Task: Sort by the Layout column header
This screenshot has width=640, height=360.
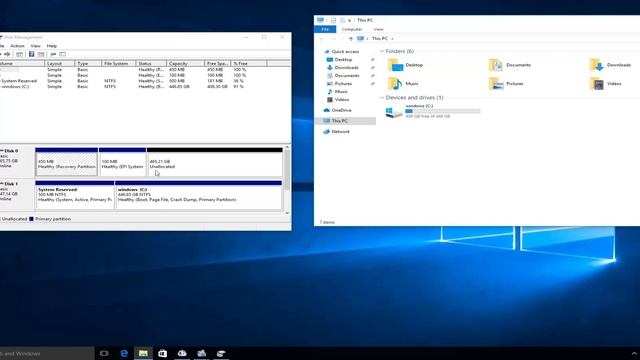Action: [x=60, y=64]
